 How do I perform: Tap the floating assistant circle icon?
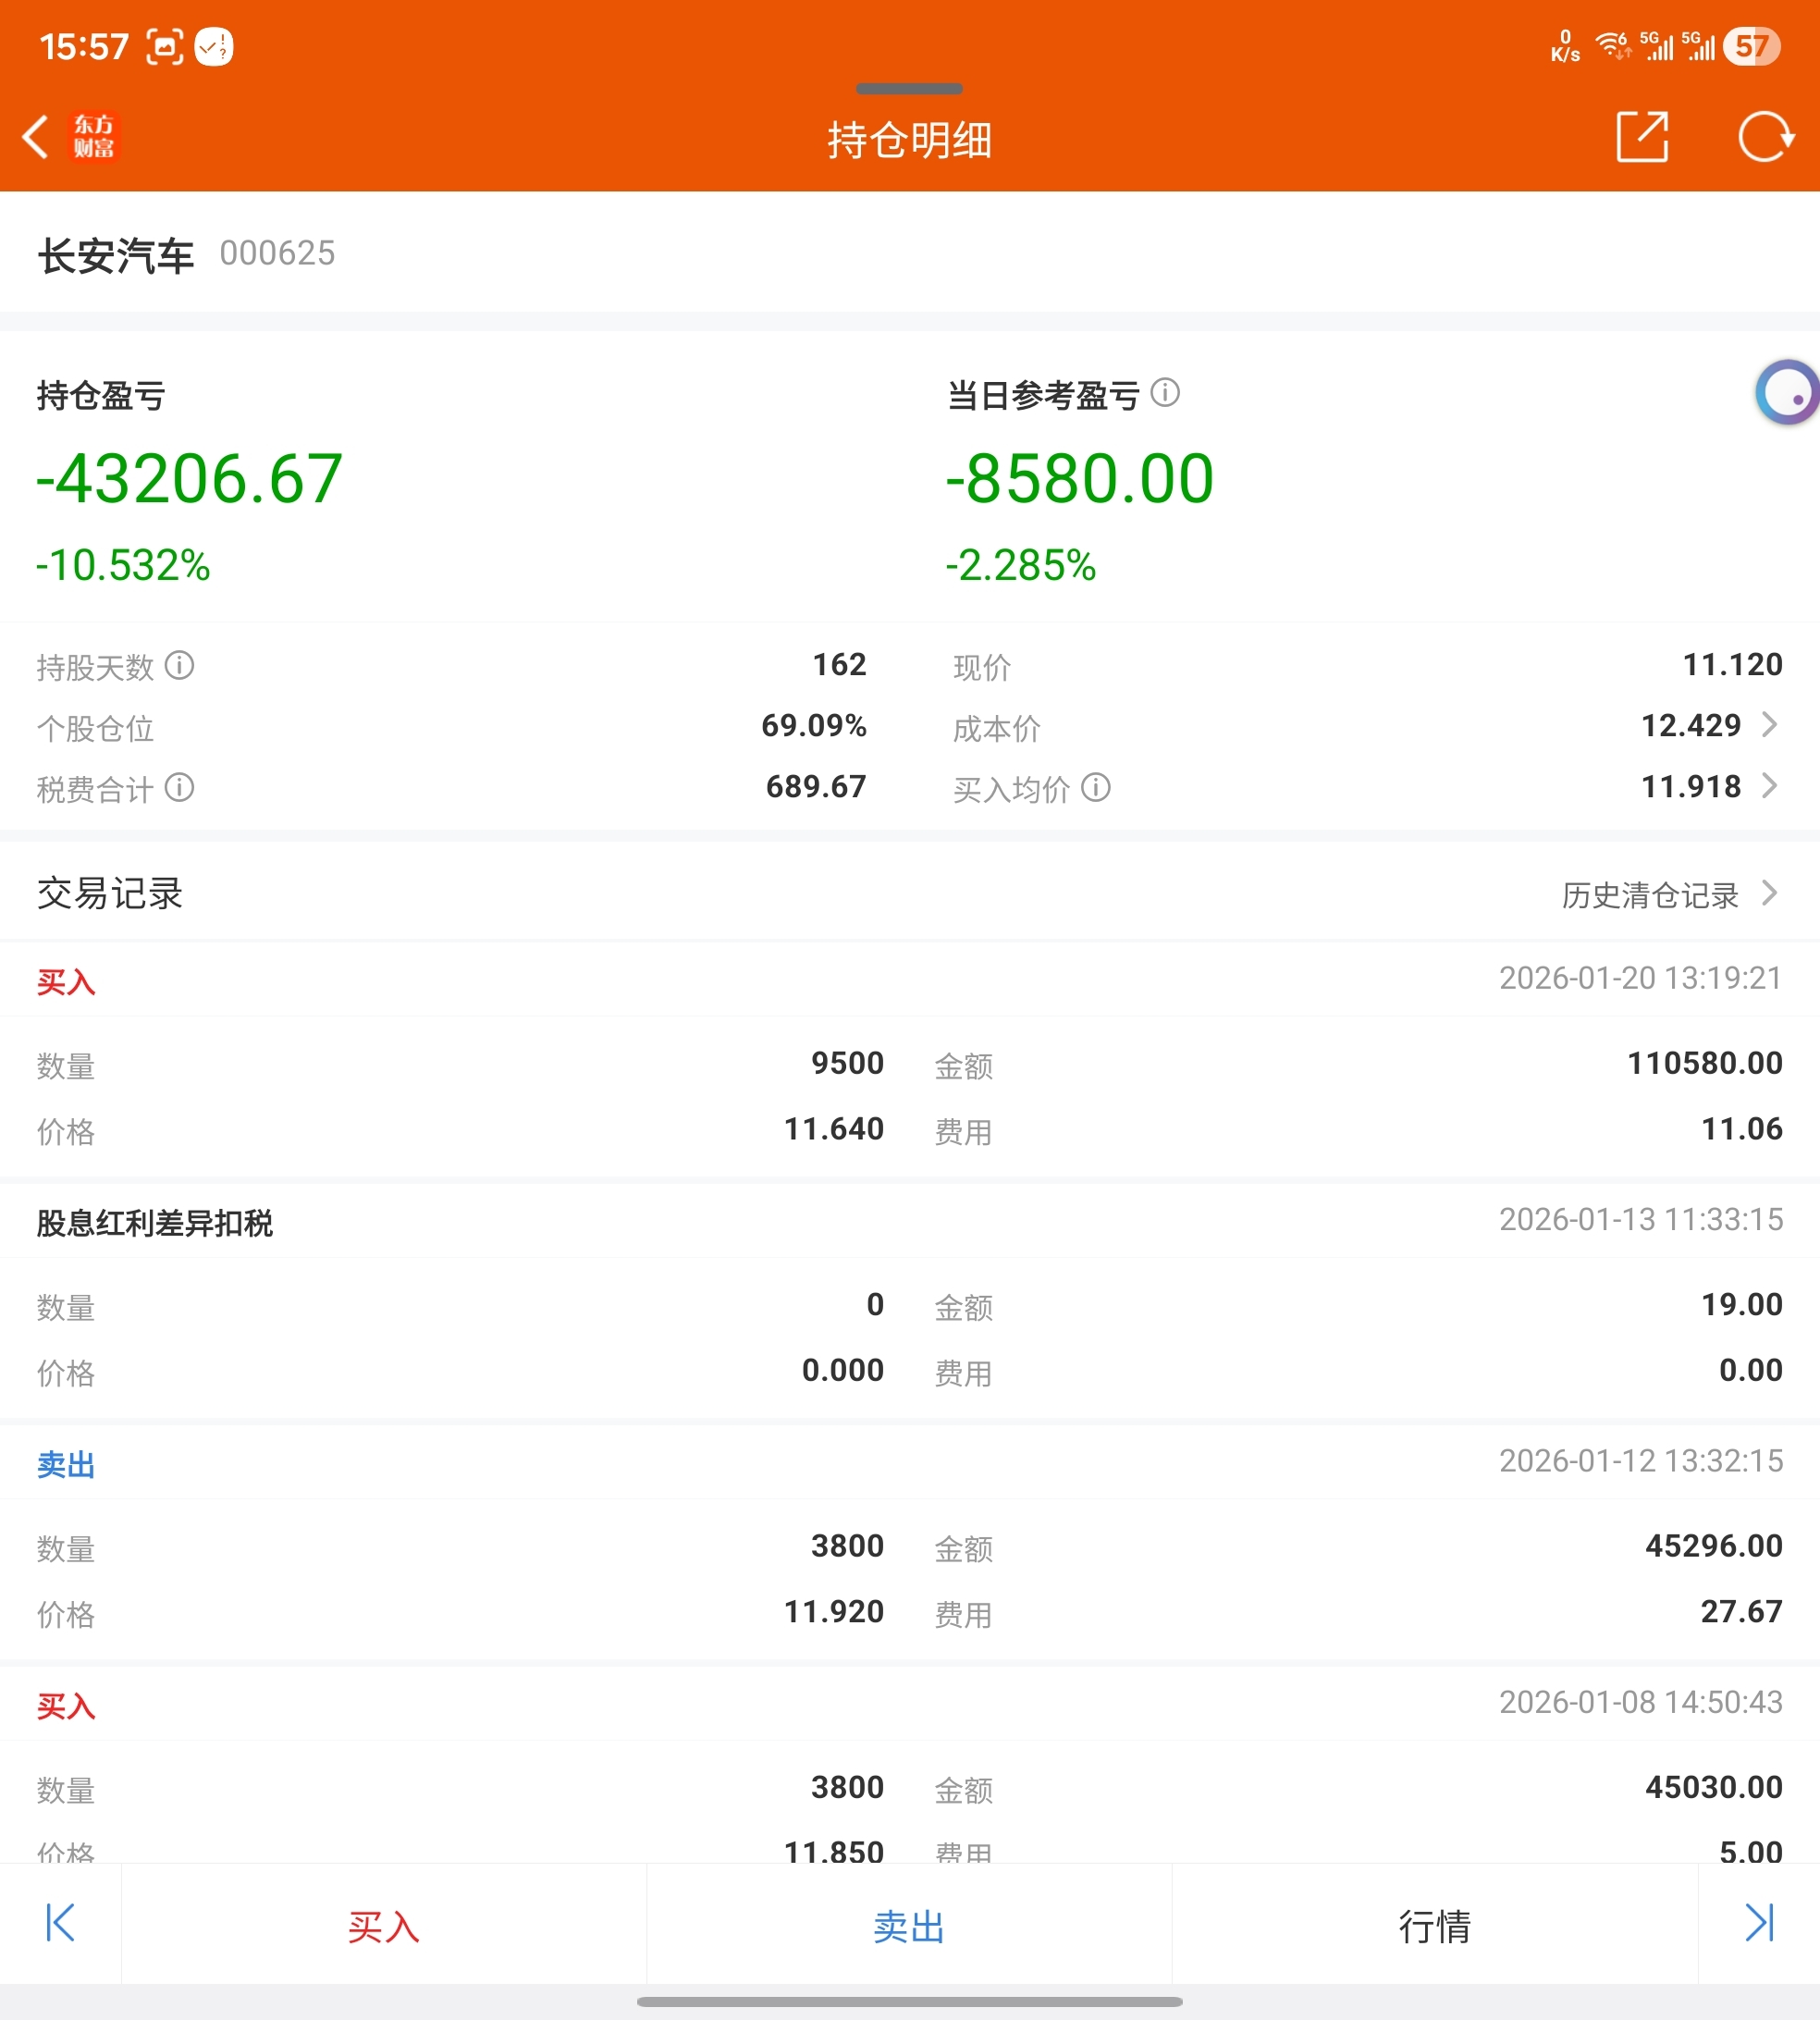click(1789, 393)
